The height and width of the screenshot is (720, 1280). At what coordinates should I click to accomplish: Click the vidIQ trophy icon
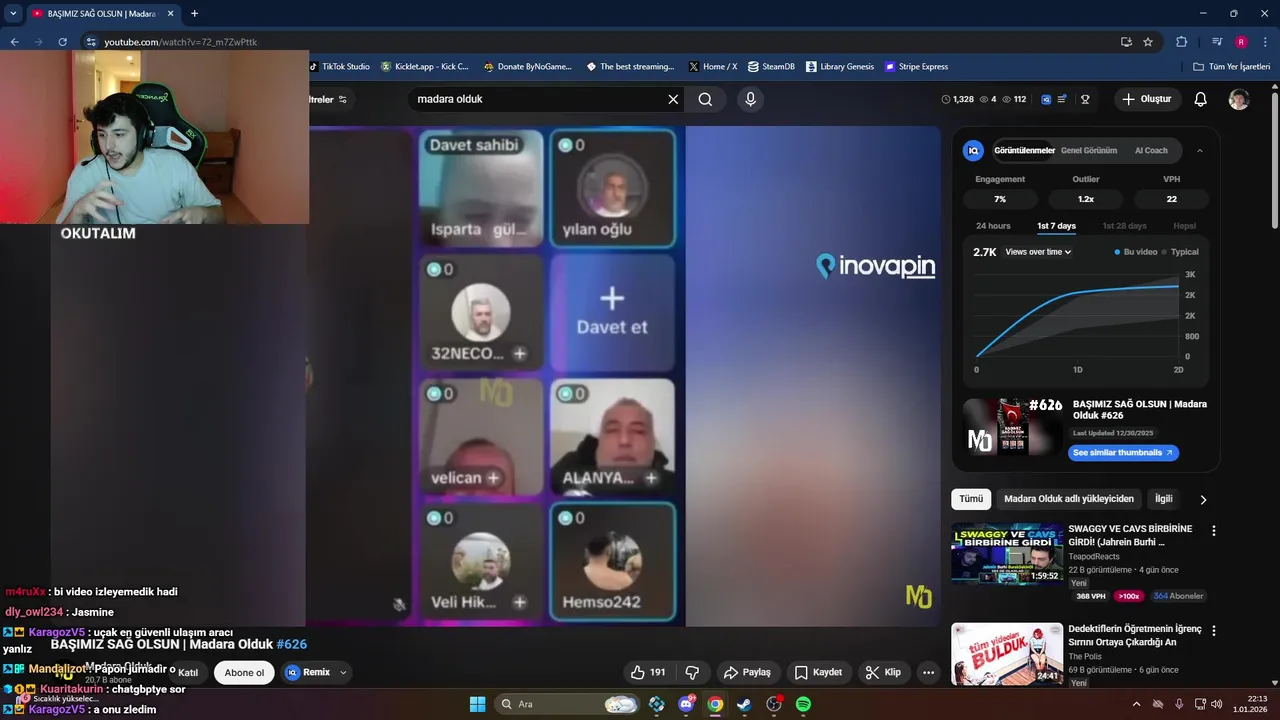[1085, 99]
